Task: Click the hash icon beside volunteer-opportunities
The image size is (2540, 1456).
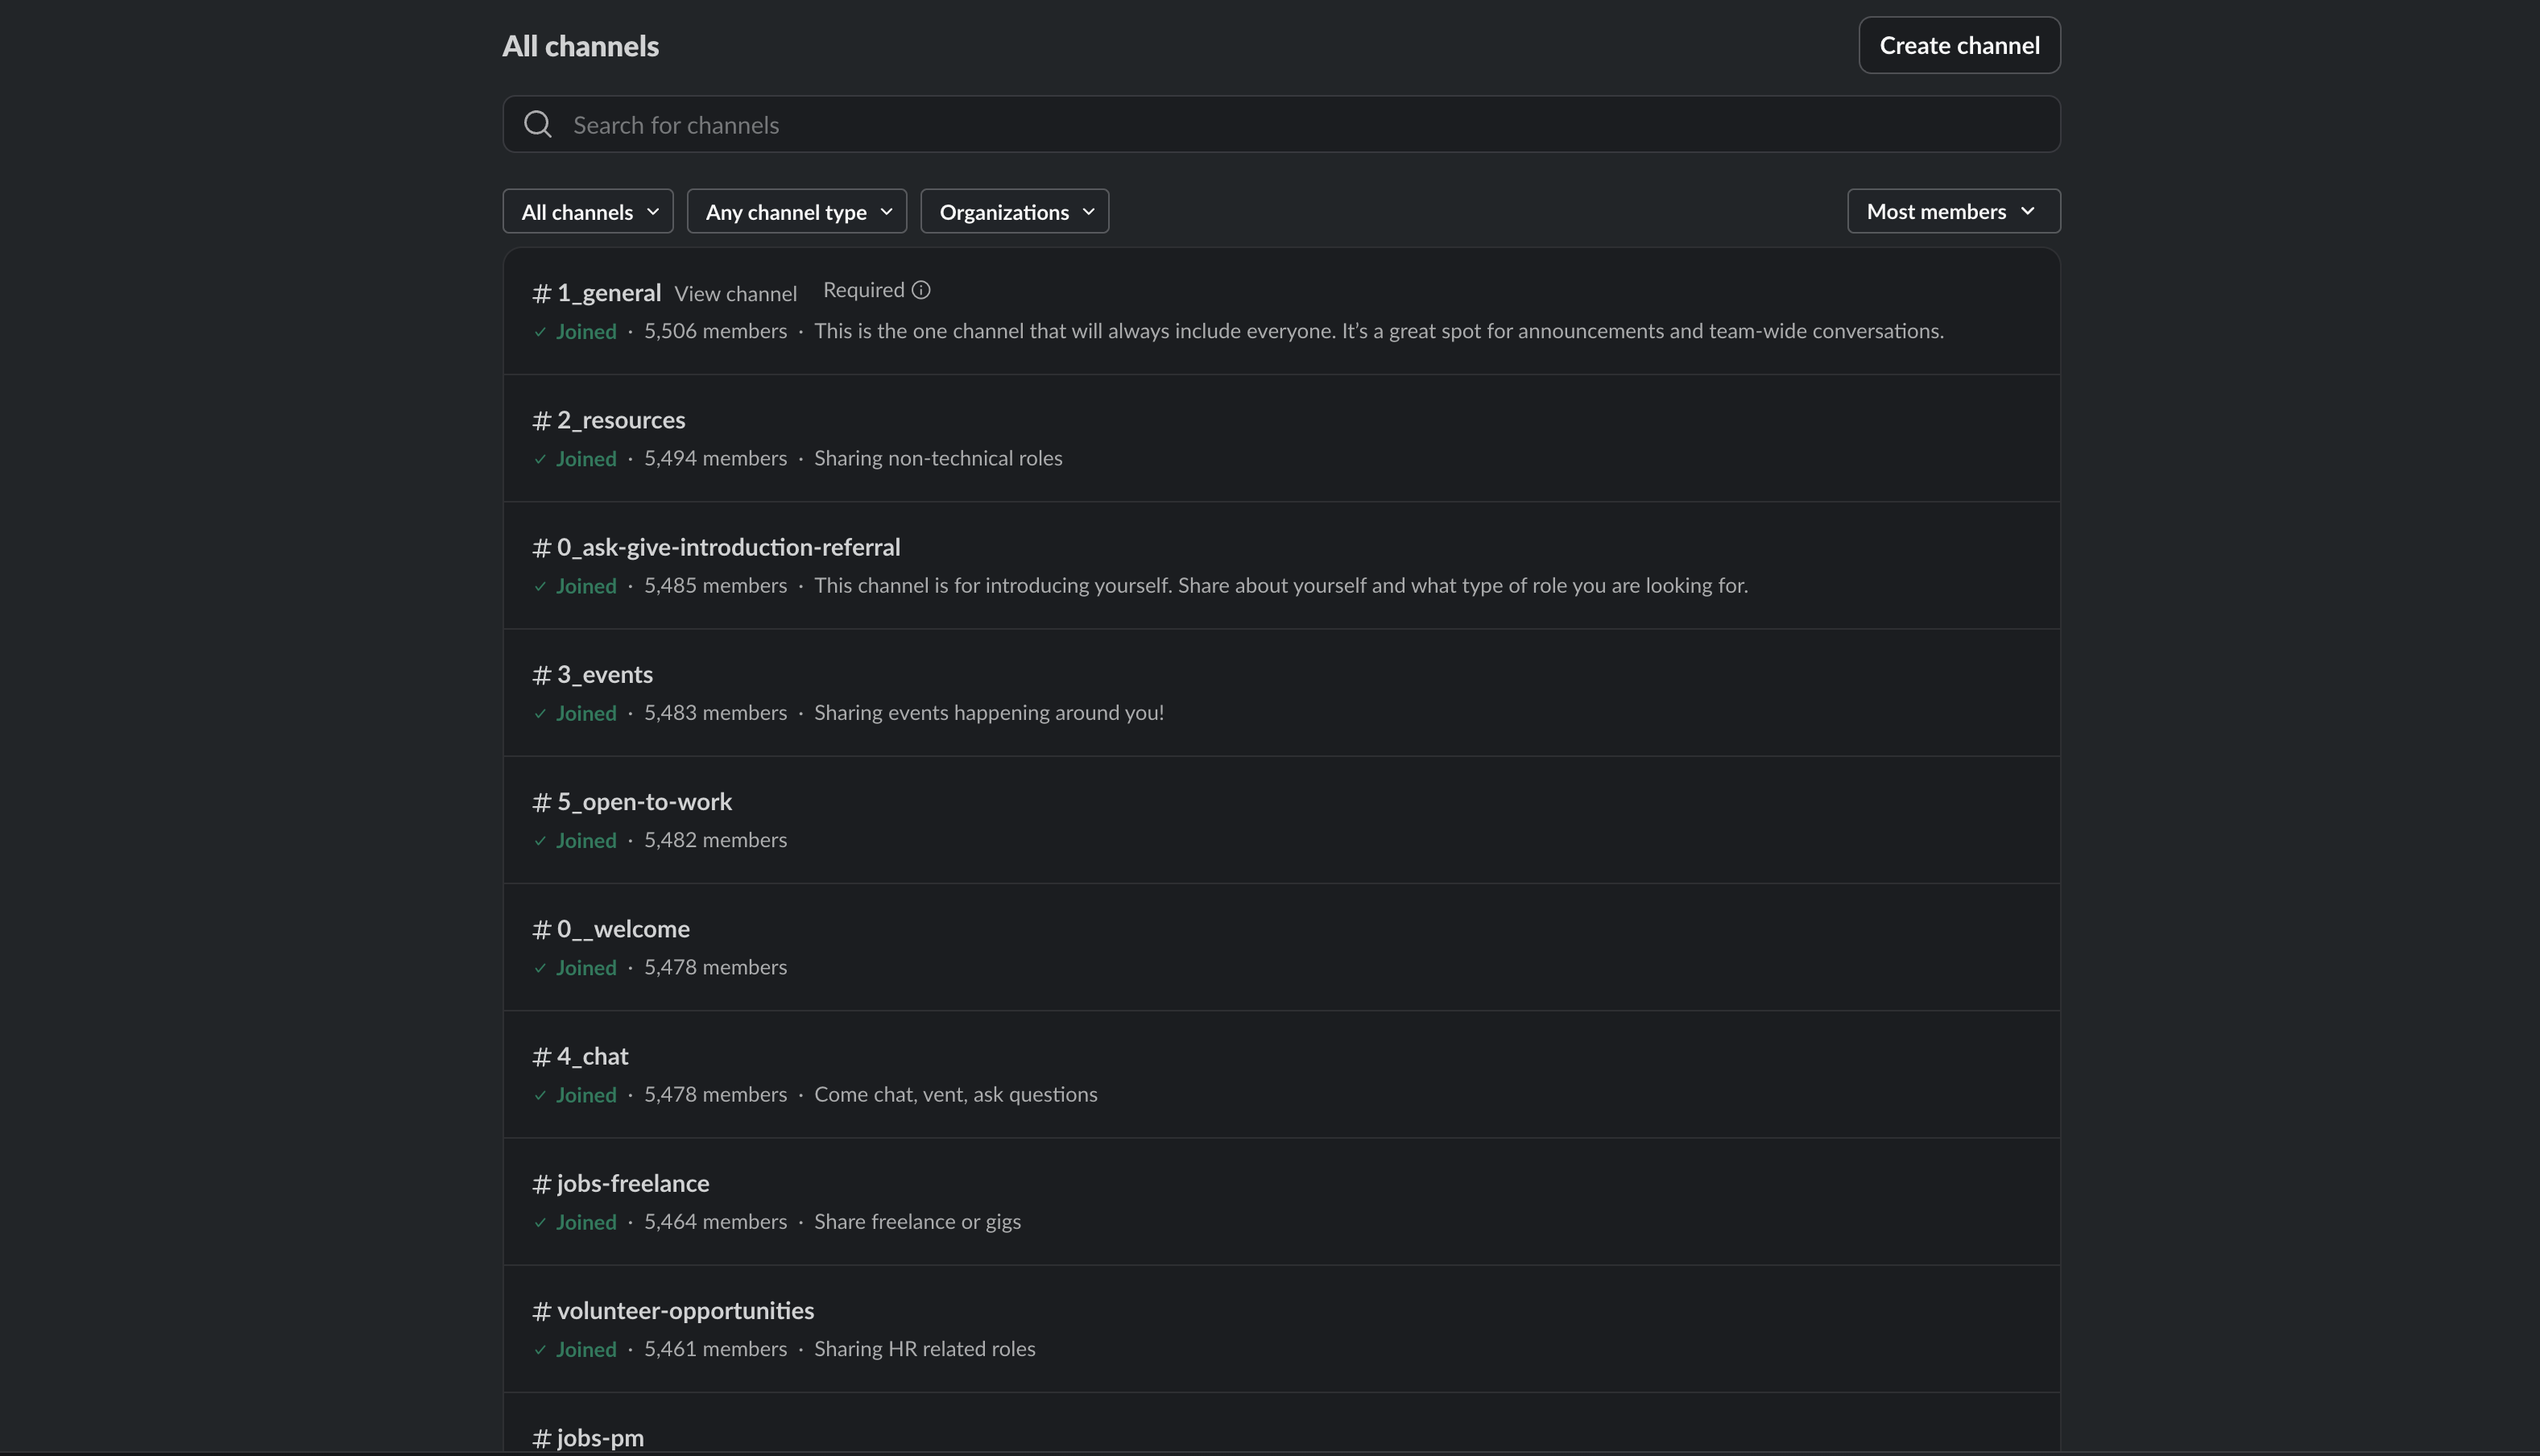Action: 542,1311
